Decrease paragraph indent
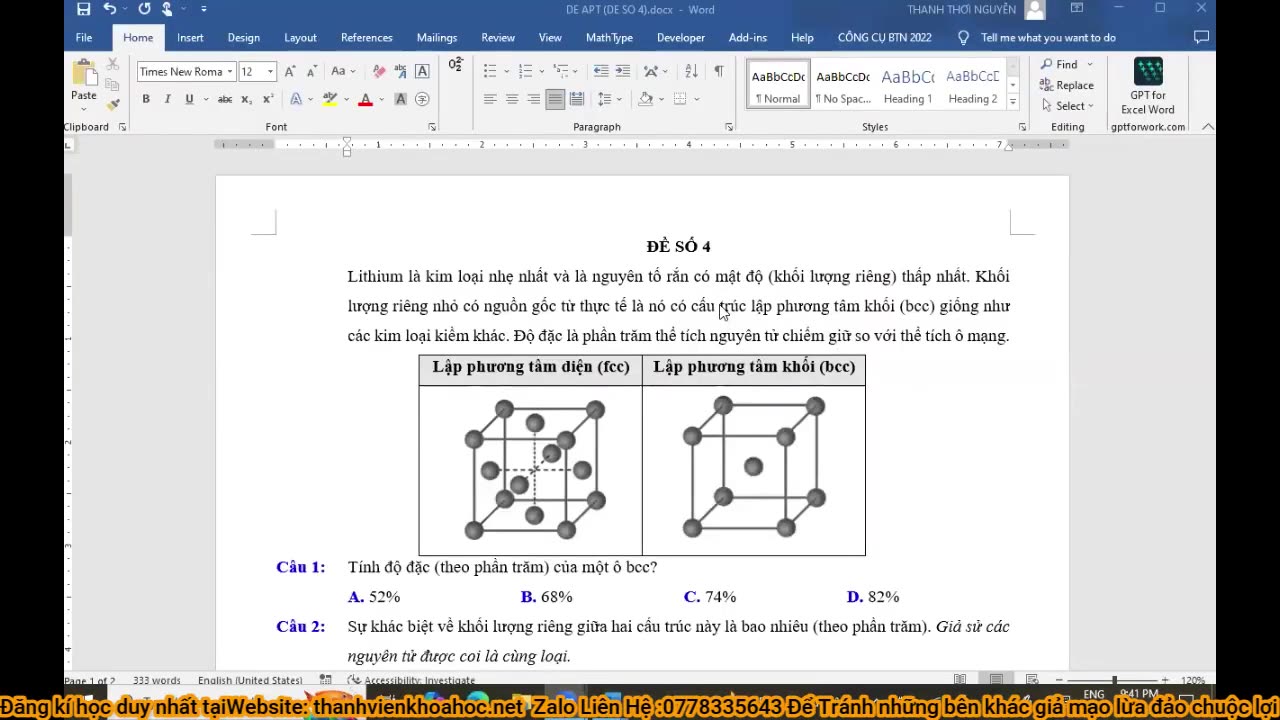The height and width of the screenshot is (720, 1280). click(x=601, y=71)
